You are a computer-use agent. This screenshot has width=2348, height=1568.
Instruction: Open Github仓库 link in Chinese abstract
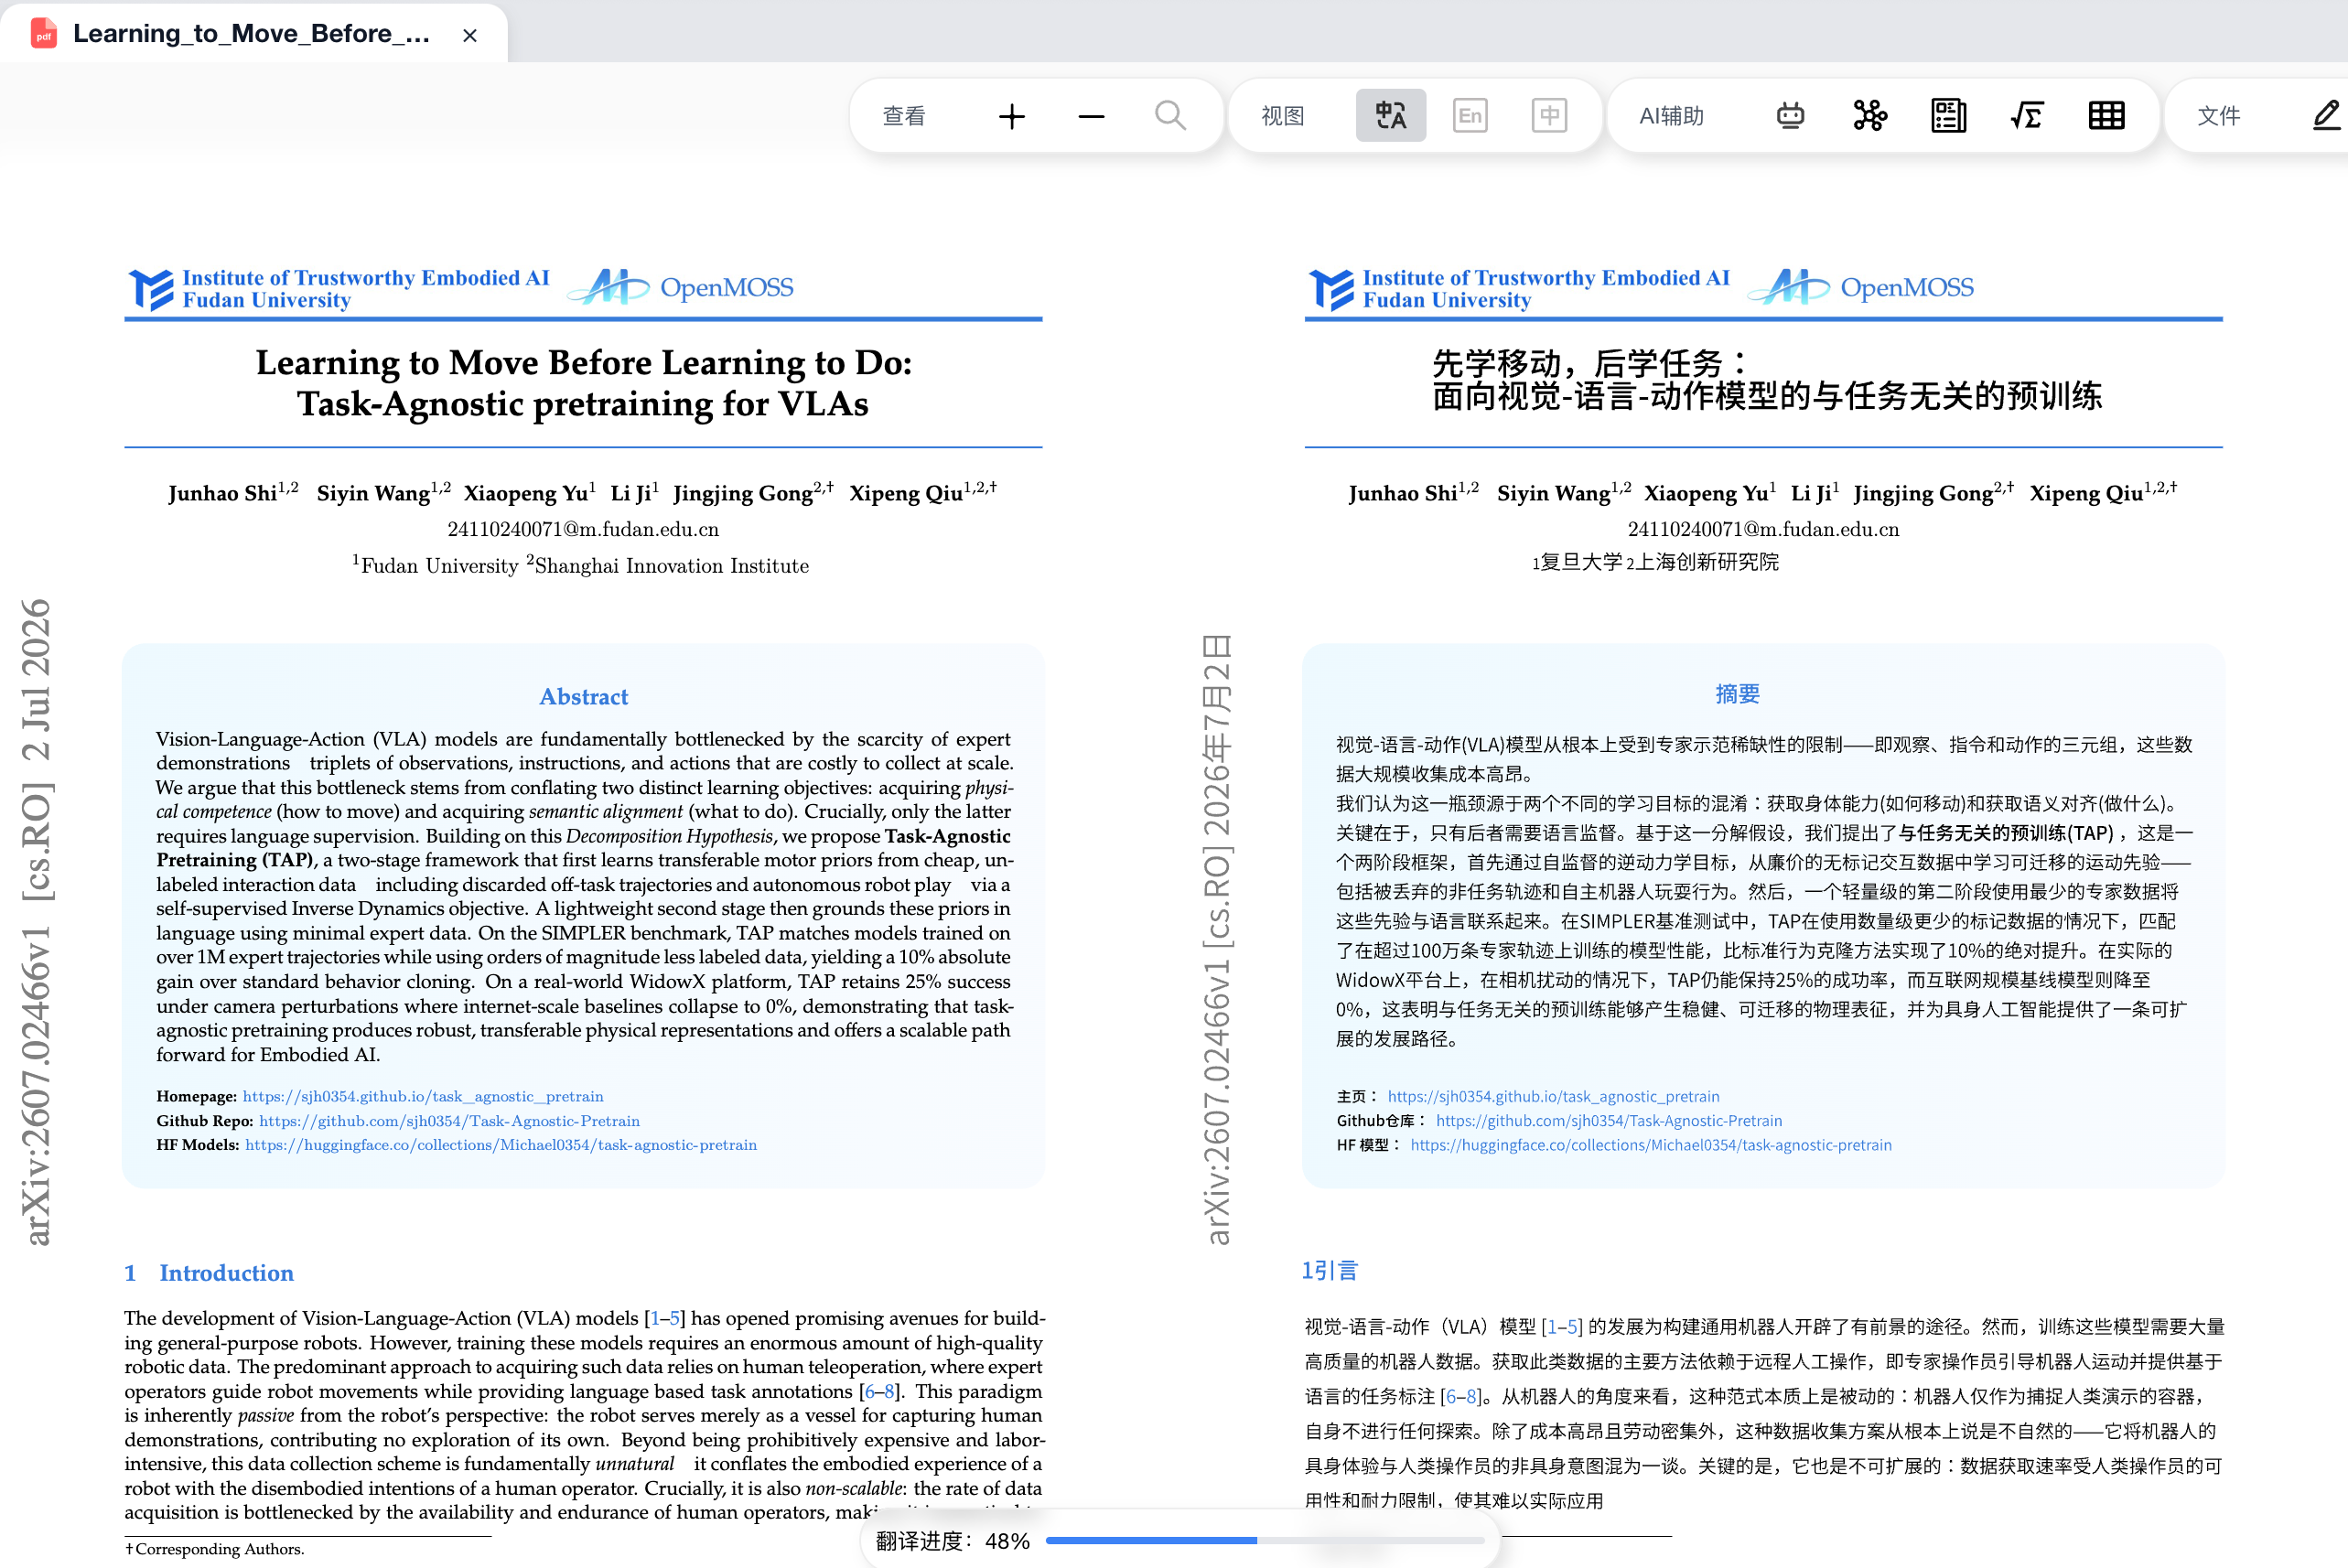[x=1609, y=1121]
